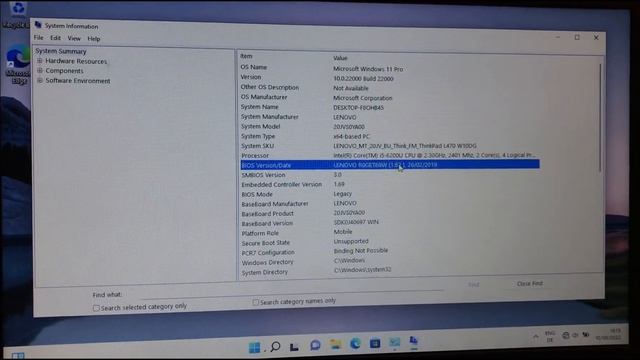Screen dimensions: 640x360
Task: Select the System Name row
Action: (x=390, y=107)
